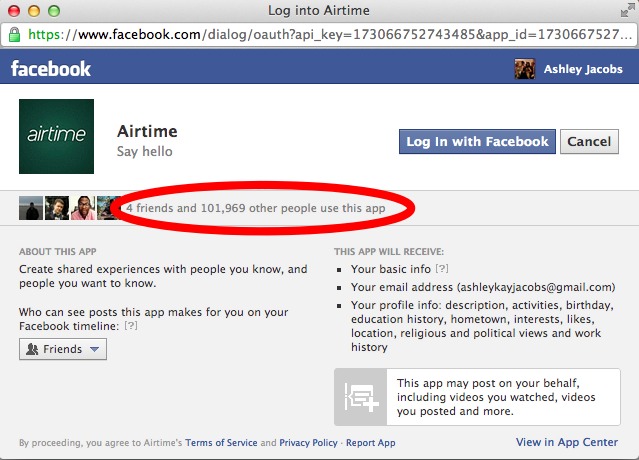Click the fullscreen arrows icon in the title bar

pyautogui.click(x=627, y=11)
